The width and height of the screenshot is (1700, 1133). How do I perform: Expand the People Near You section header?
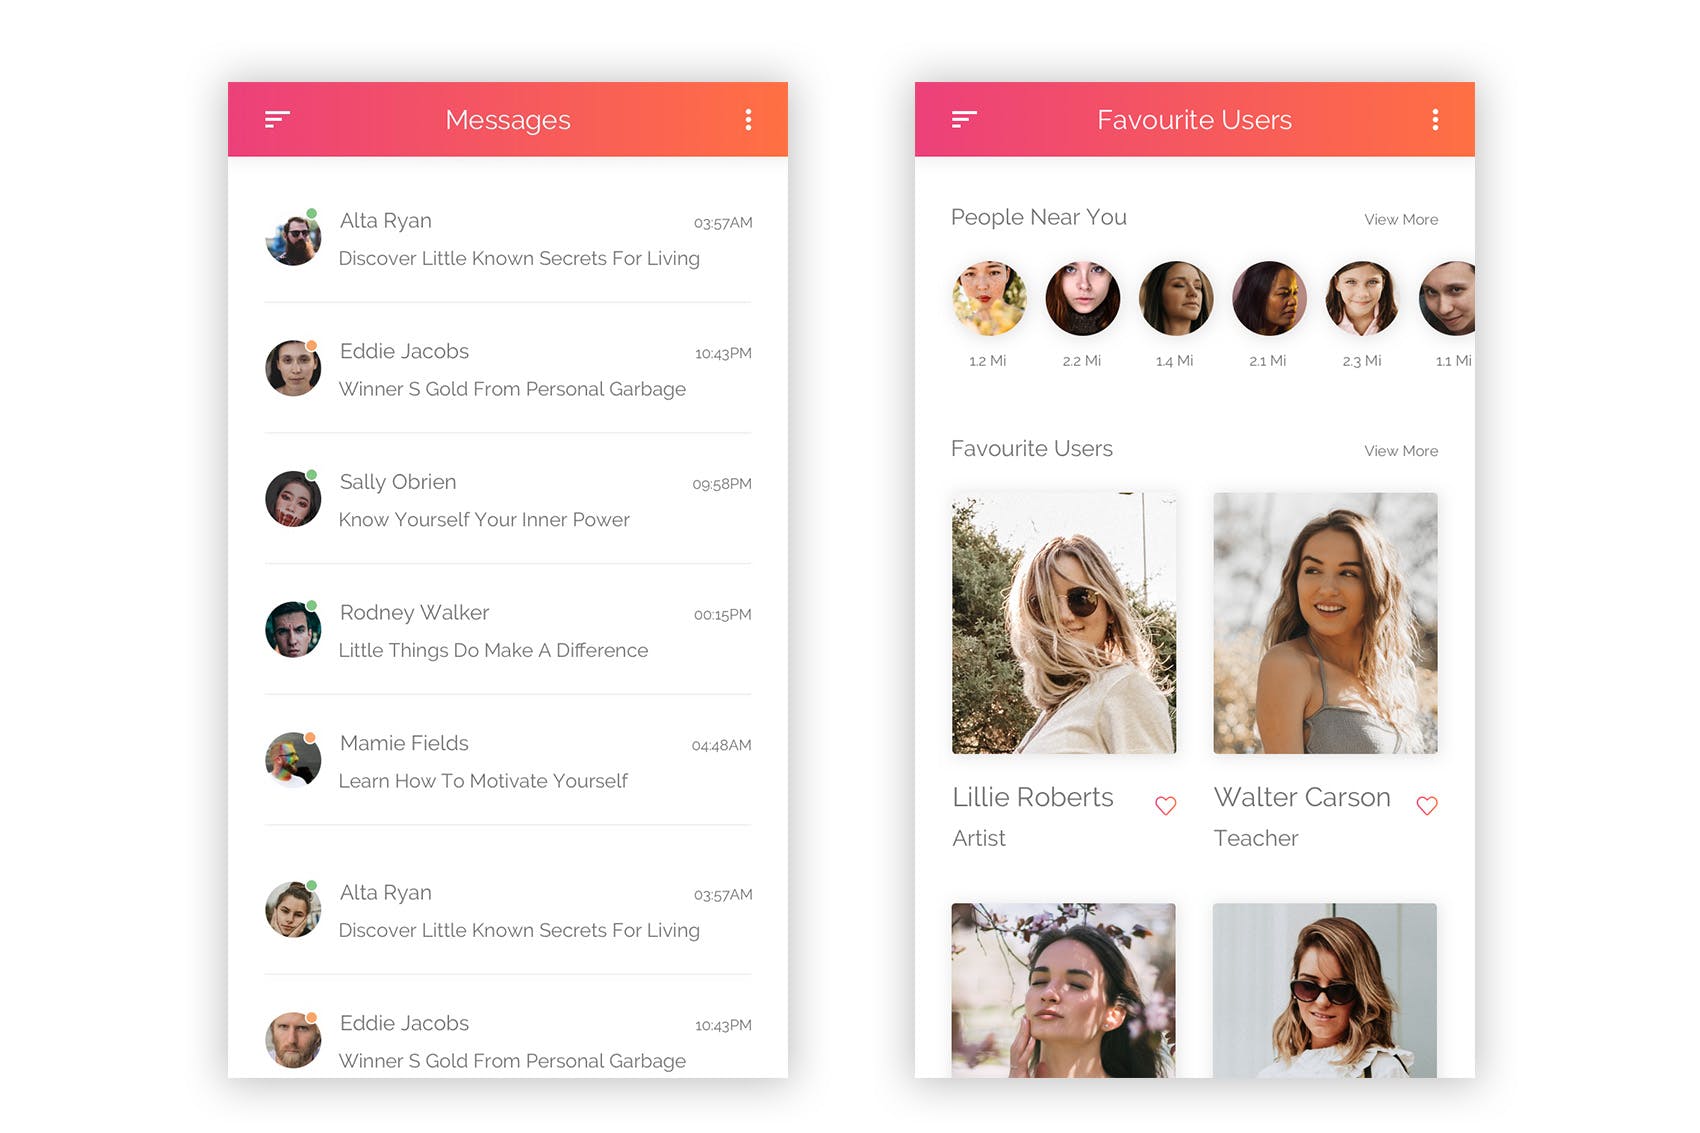pyautogui.click(x=1039, y=217)
